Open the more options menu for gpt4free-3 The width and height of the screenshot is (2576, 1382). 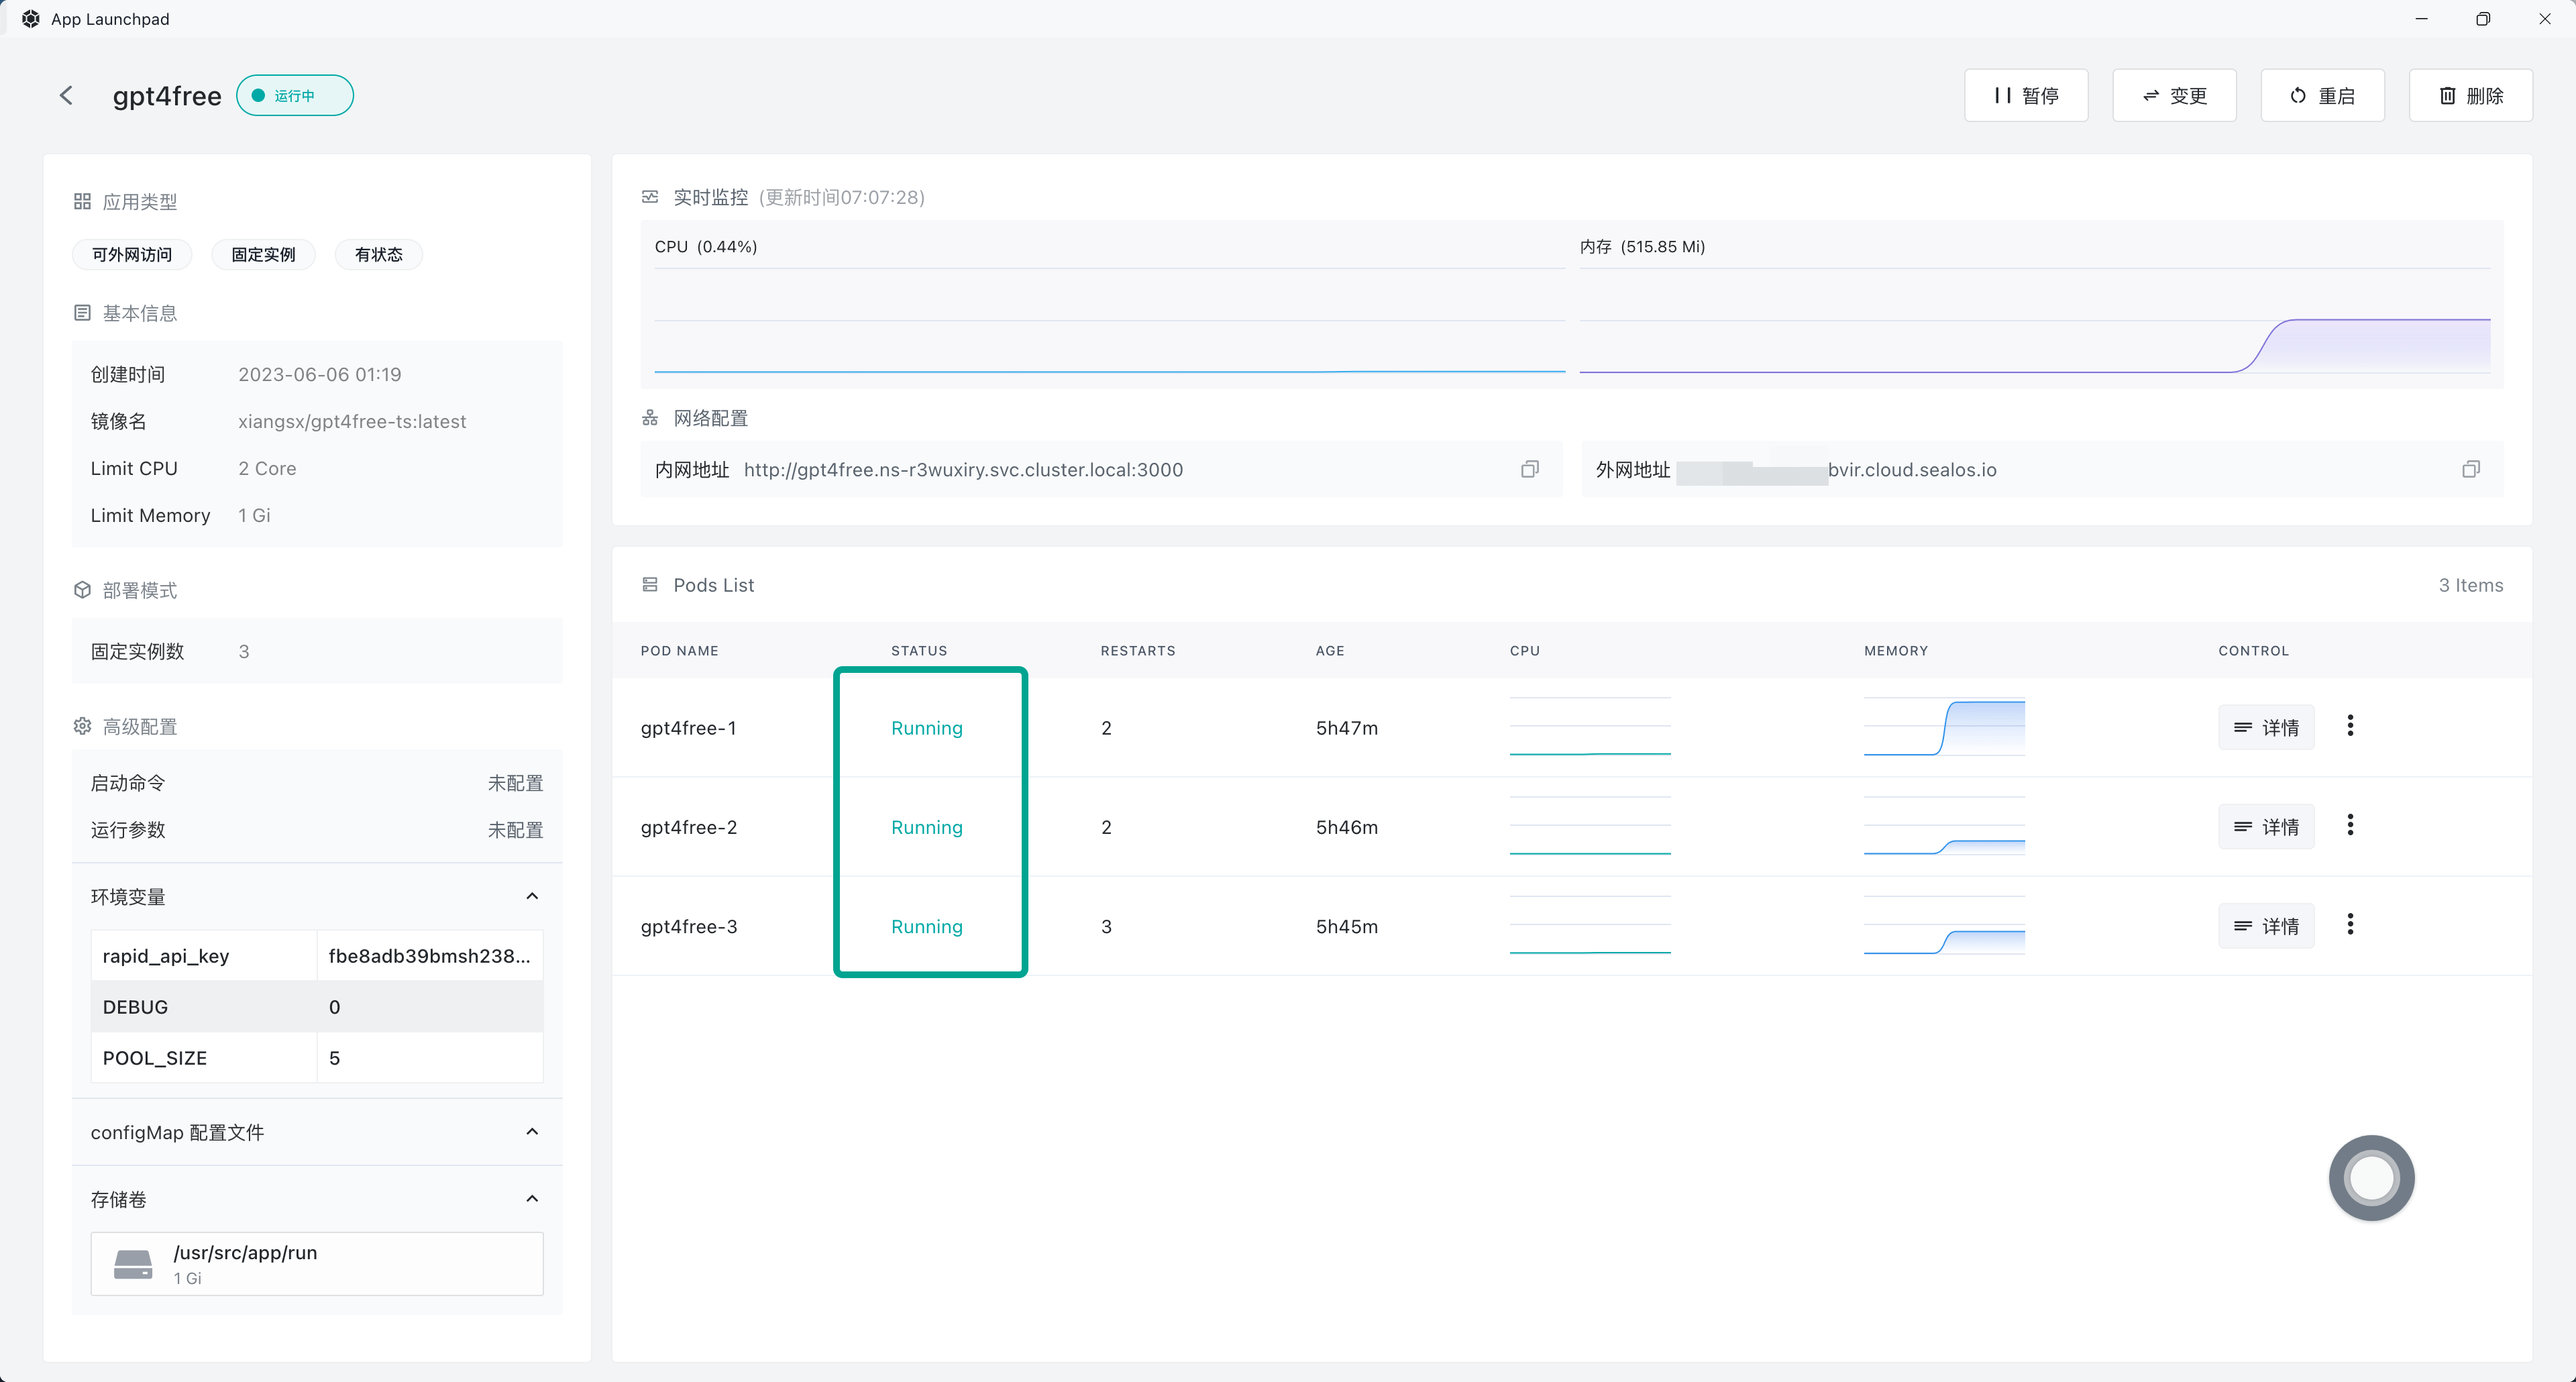2350,924
